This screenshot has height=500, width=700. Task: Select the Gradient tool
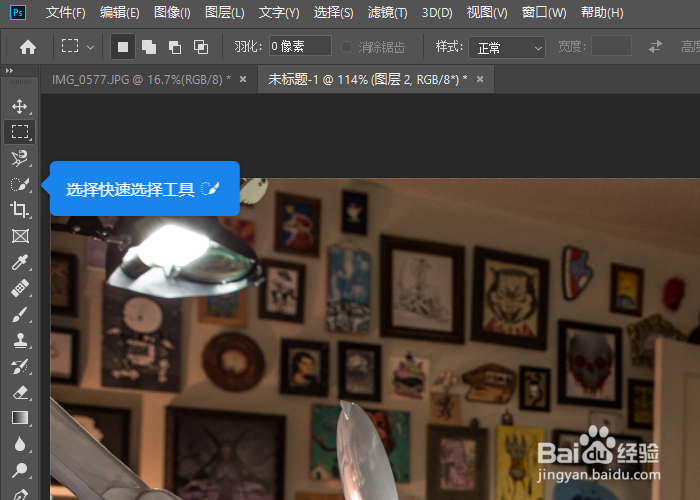click(20, 418)
